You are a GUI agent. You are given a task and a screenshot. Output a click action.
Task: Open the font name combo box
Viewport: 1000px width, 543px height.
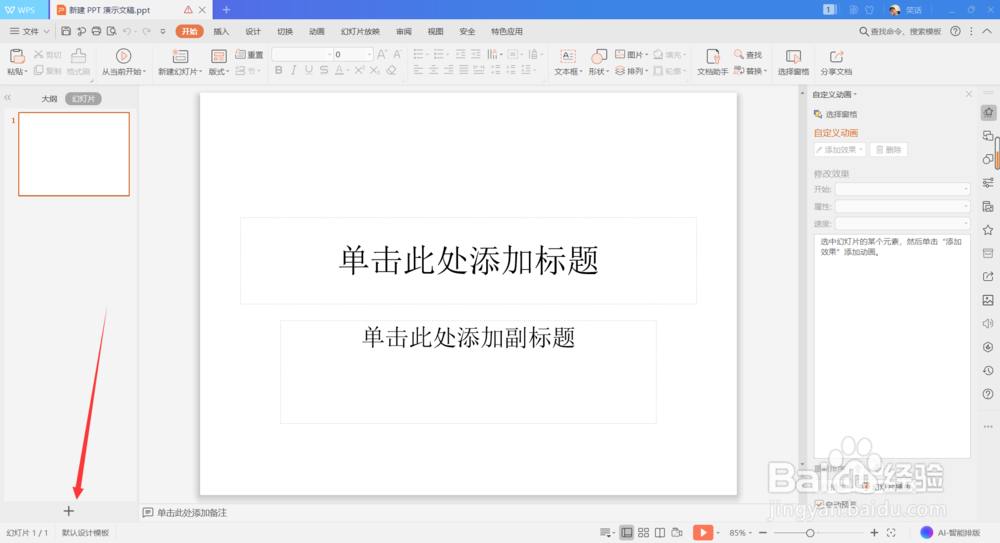click(302, 54)
